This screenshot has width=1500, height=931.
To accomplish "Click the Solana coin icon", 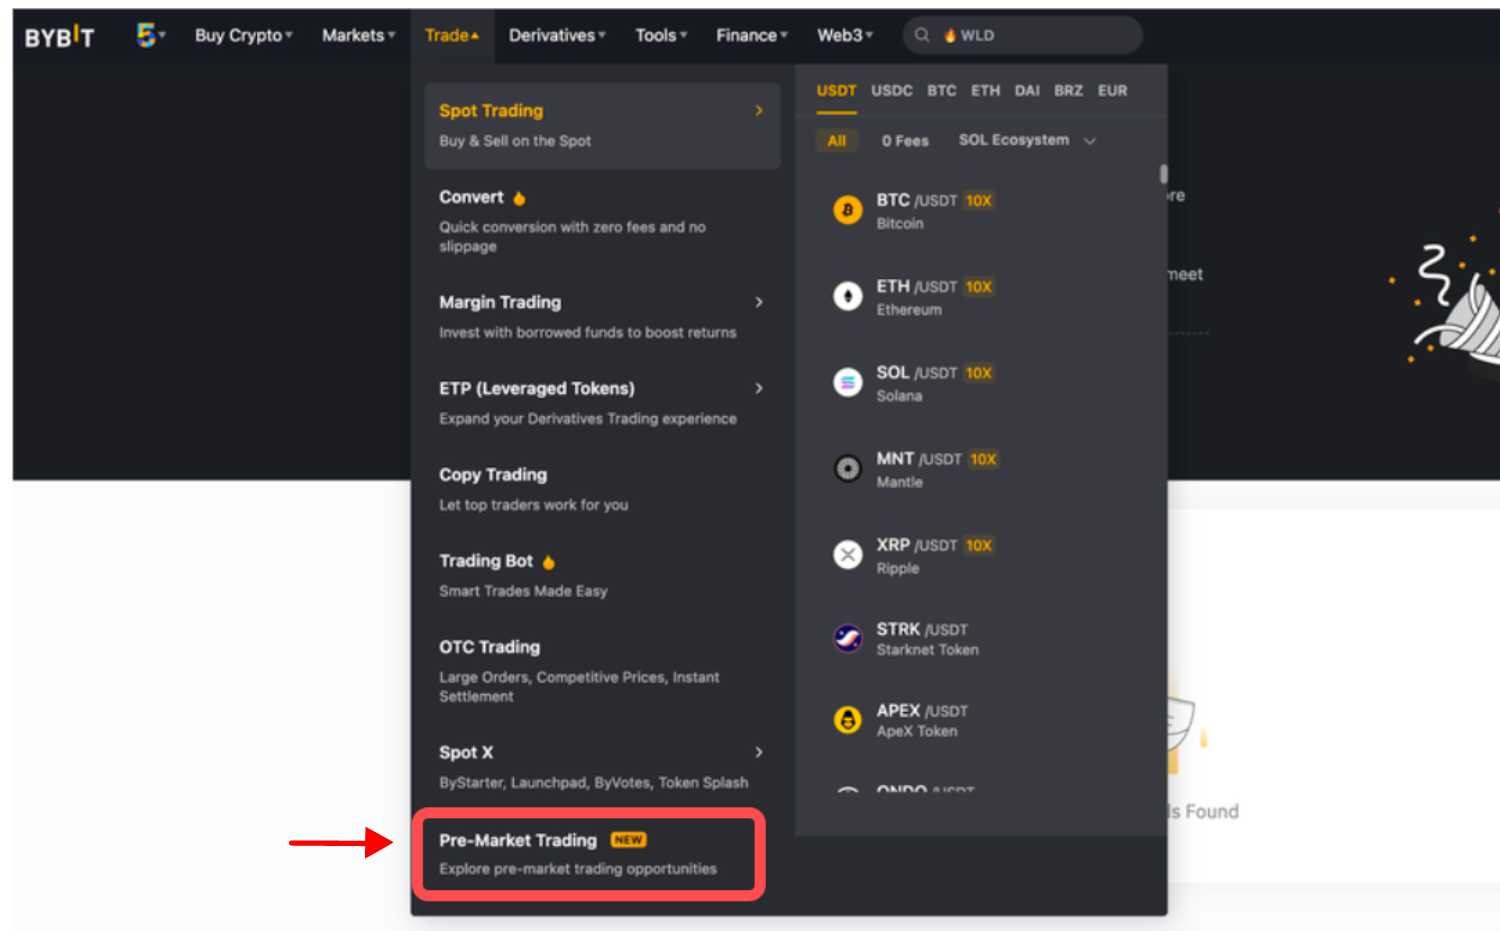I will [x=847, y=382].
